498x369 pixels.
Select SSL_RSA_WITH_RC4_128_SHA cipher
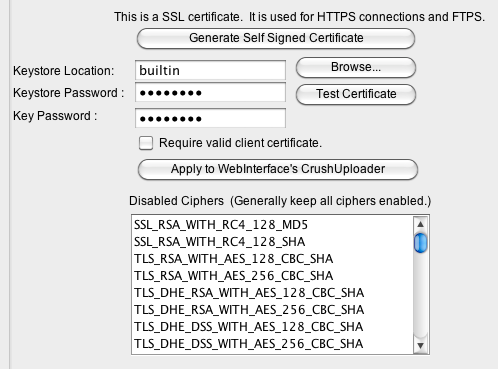click(272, 242)
